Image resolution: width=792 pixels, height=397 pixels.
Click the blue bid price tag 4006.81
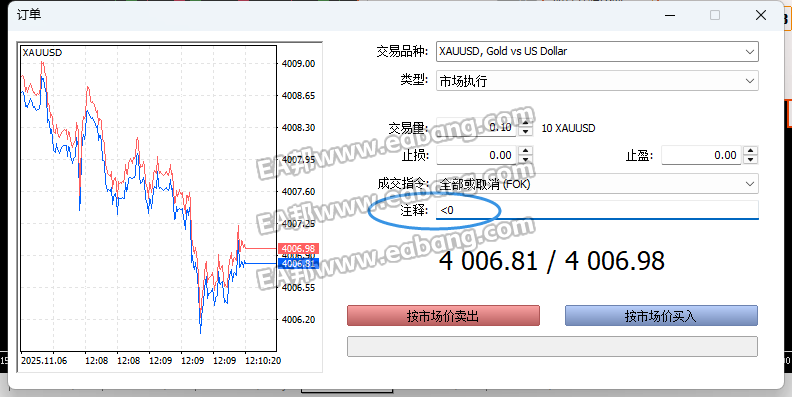point(298,263)
